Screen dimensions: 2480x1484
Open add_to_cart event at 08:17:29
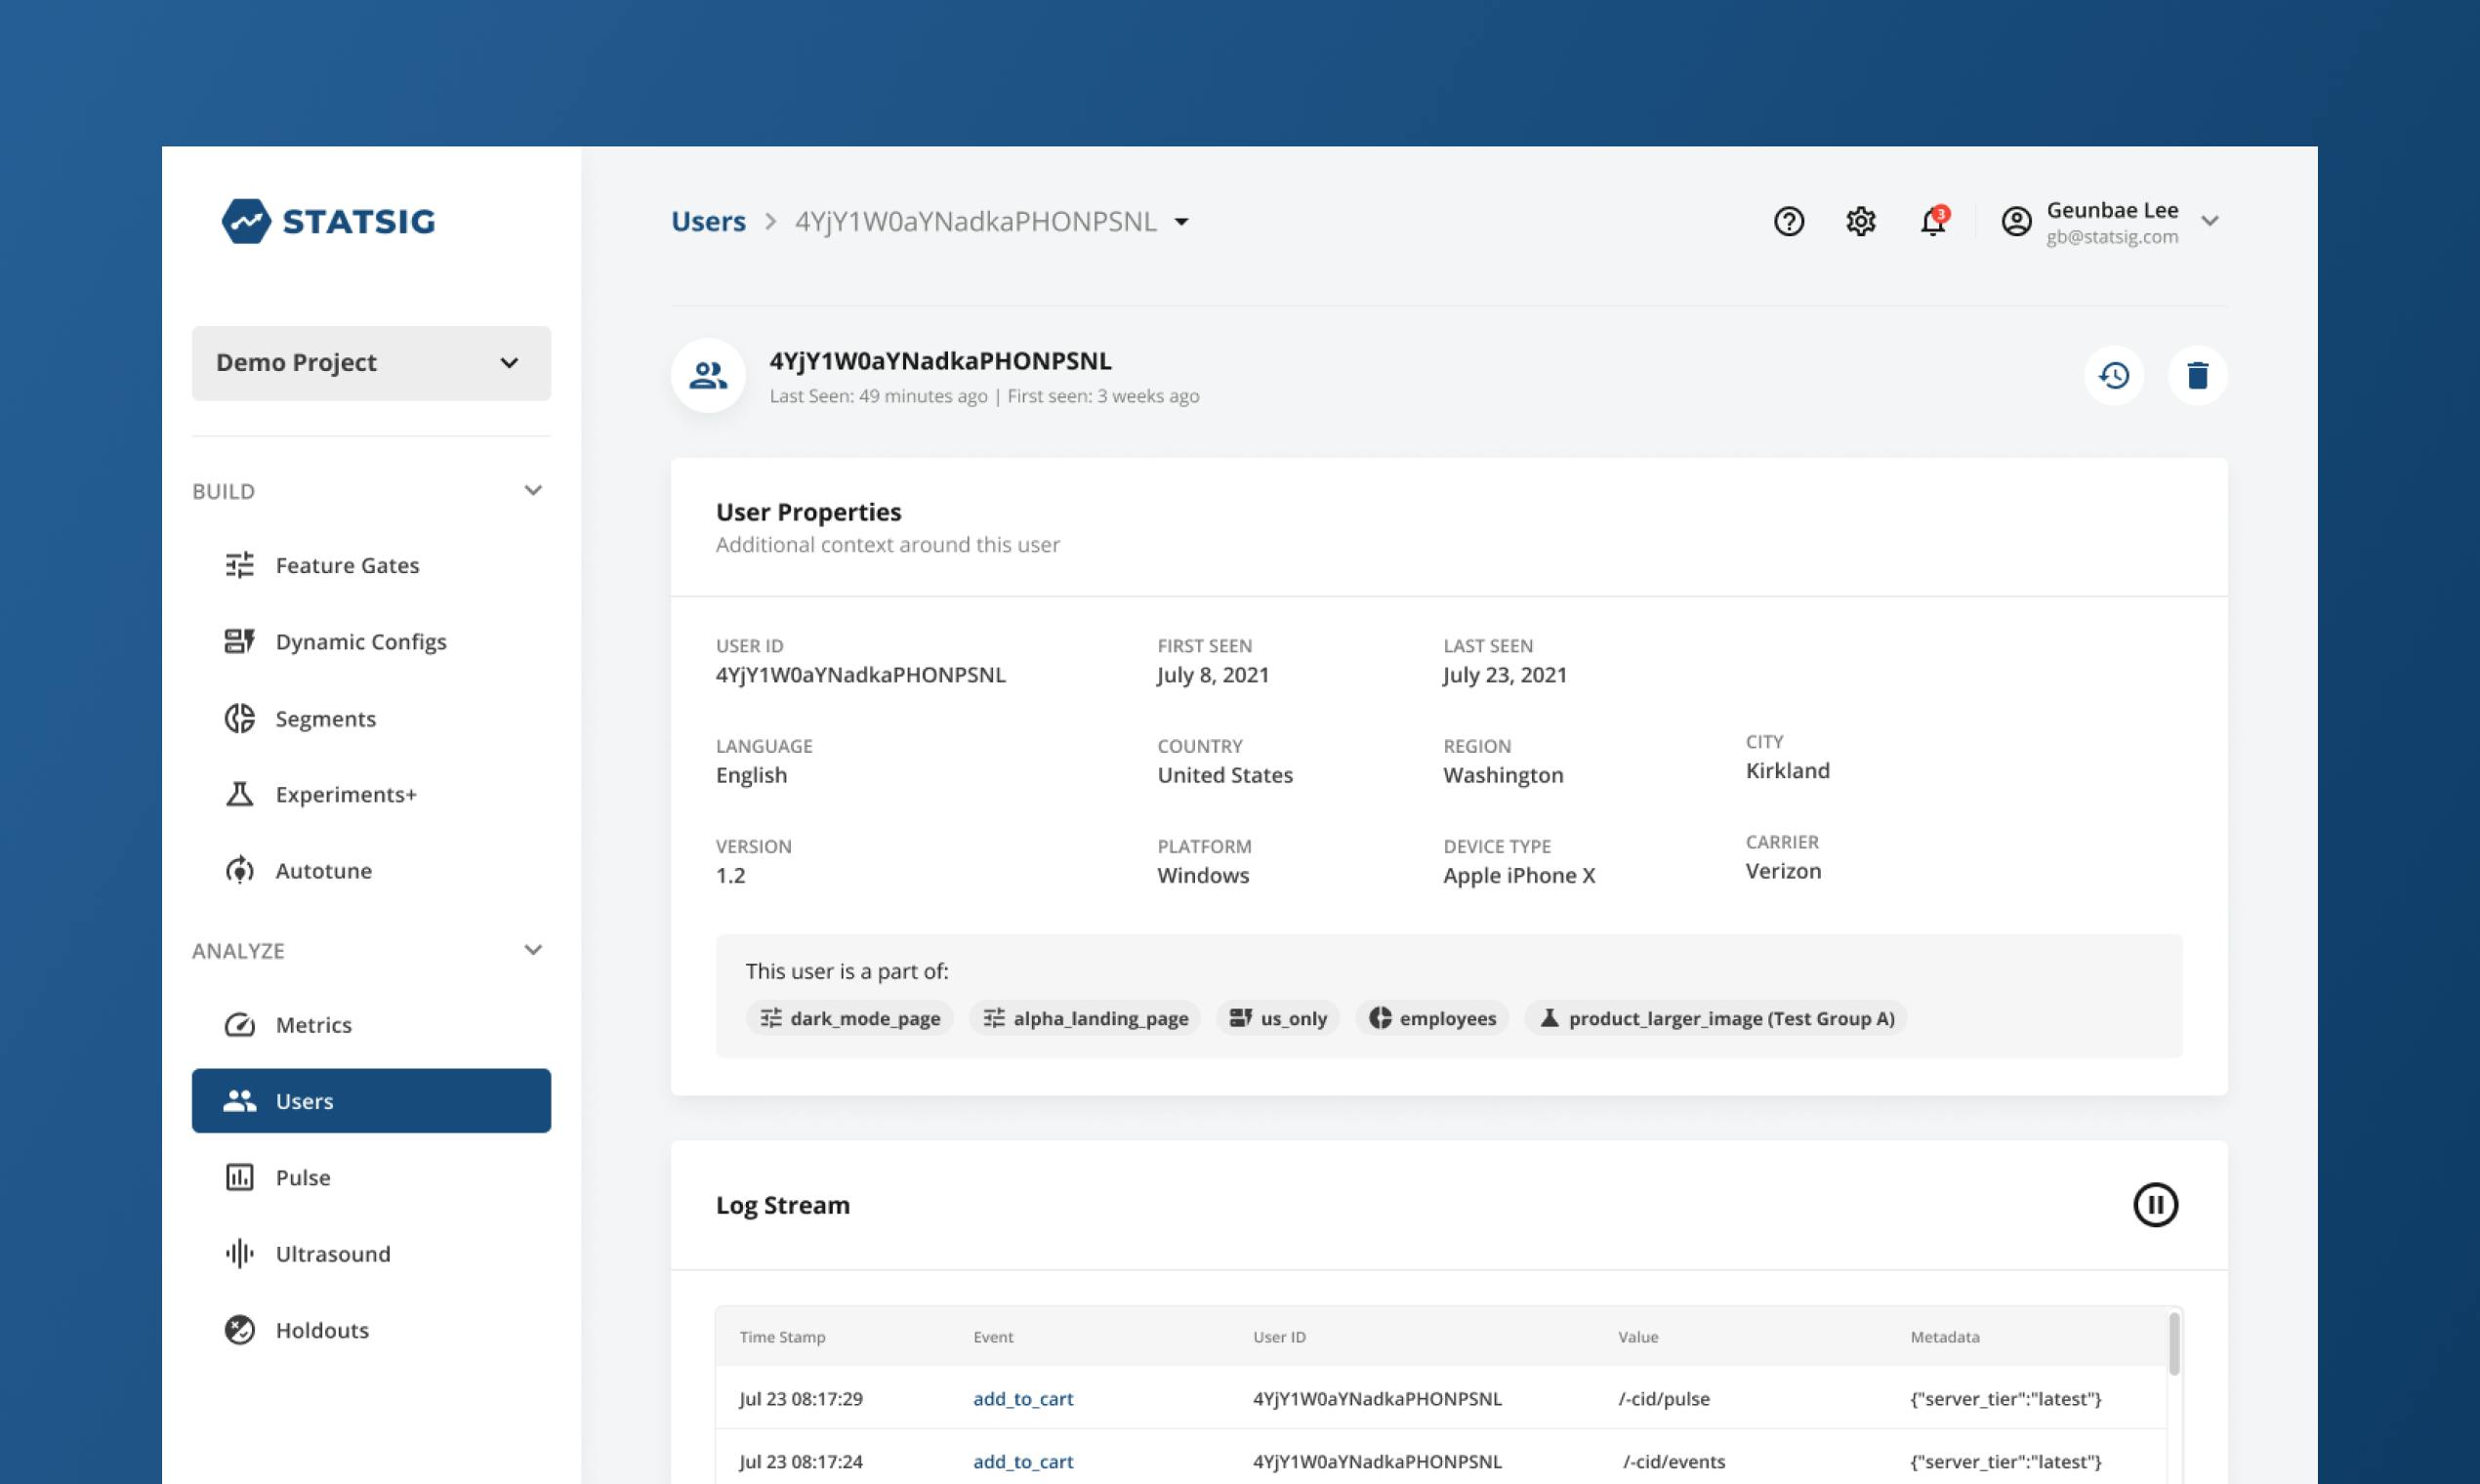tap(1023, 1398)
